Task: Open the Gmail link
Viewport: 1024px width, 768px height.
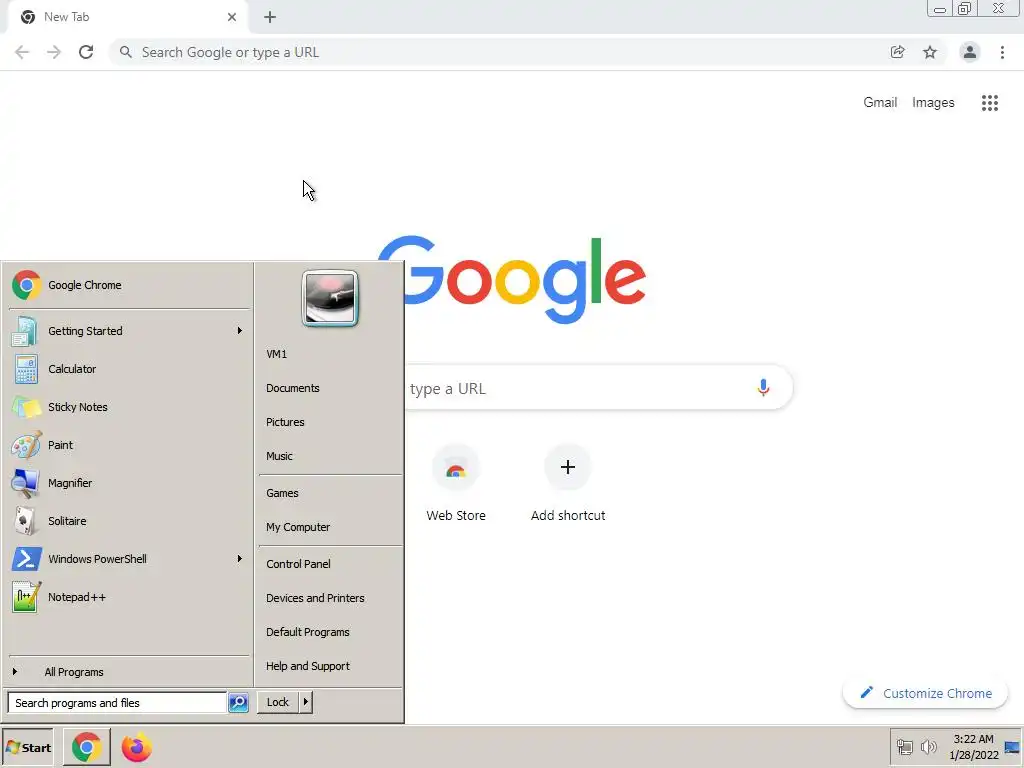Action: [x=880, y=103]
